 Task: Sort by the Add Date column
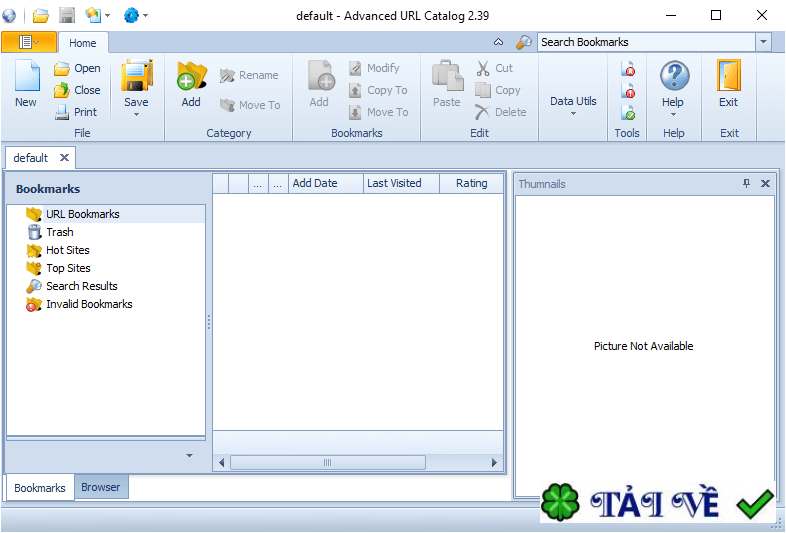click(x=326, y=184)
